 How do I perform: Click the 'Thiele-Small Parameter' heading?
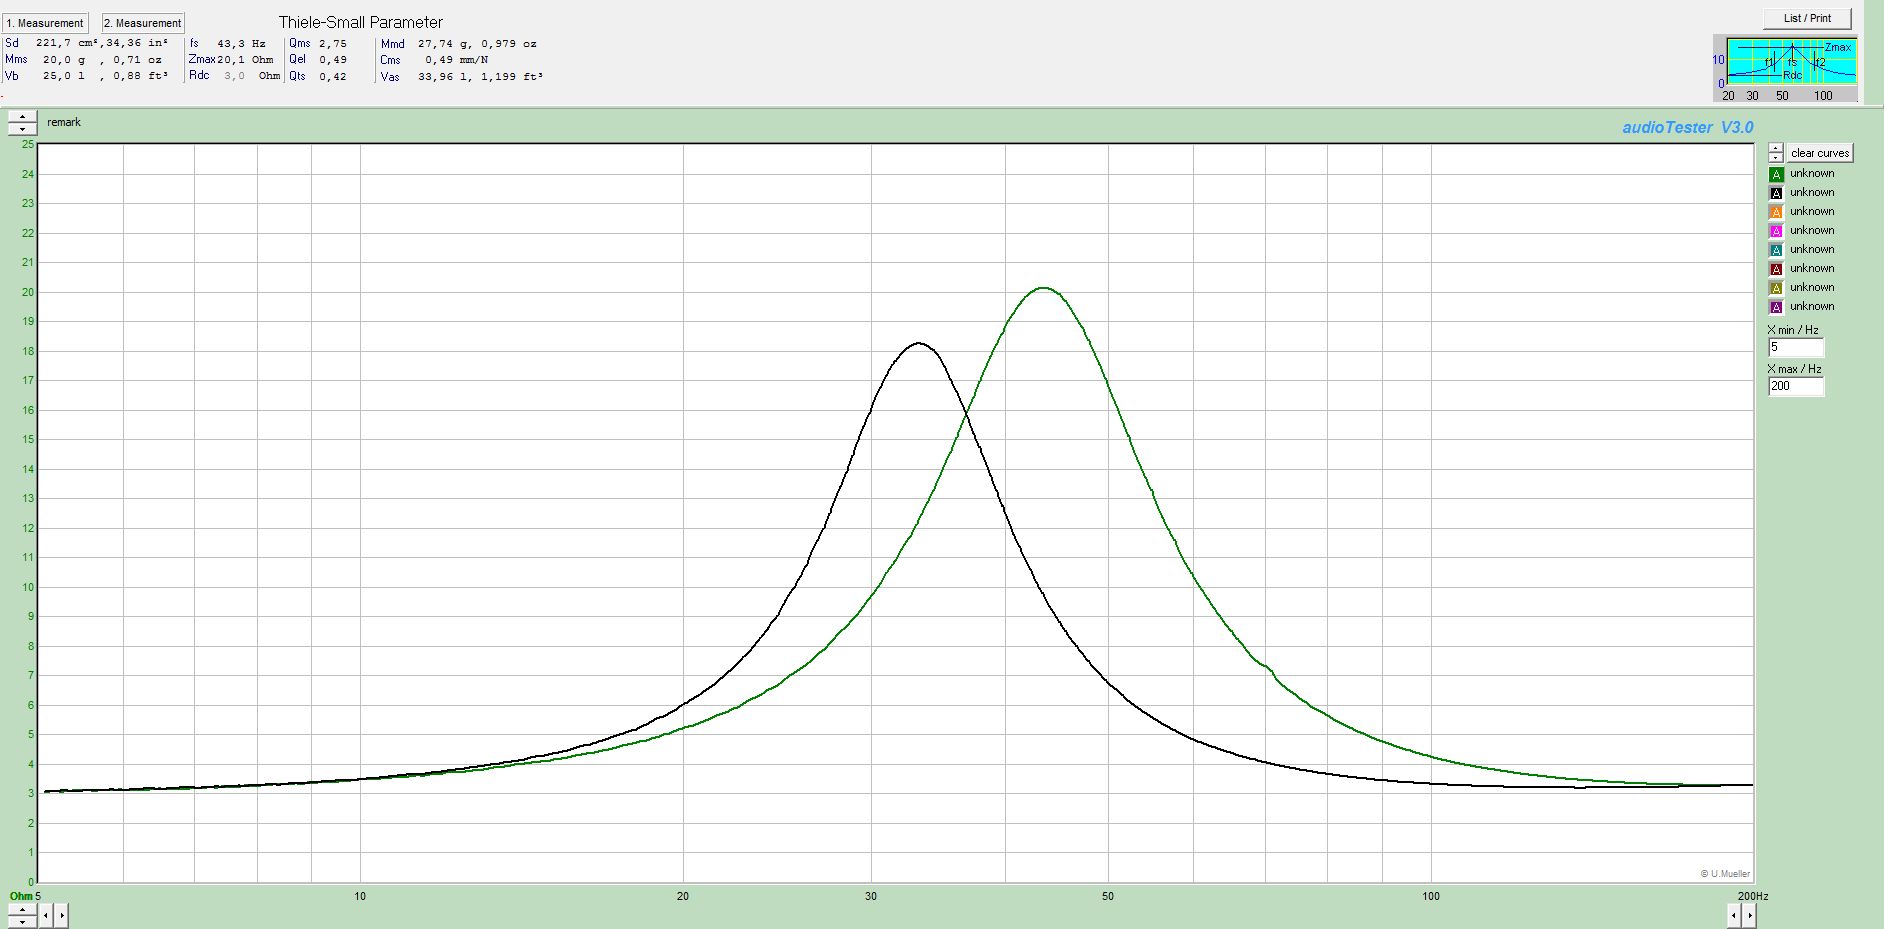(361, 22)
